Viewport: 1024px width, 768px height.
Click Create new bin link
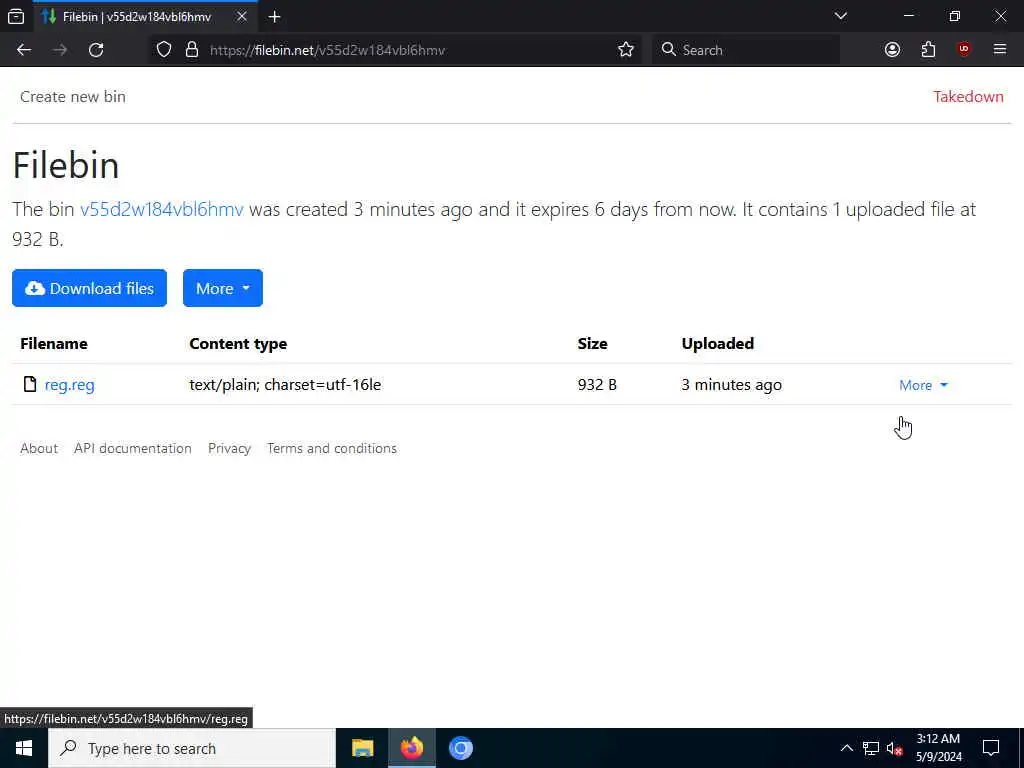pos(72,97)
